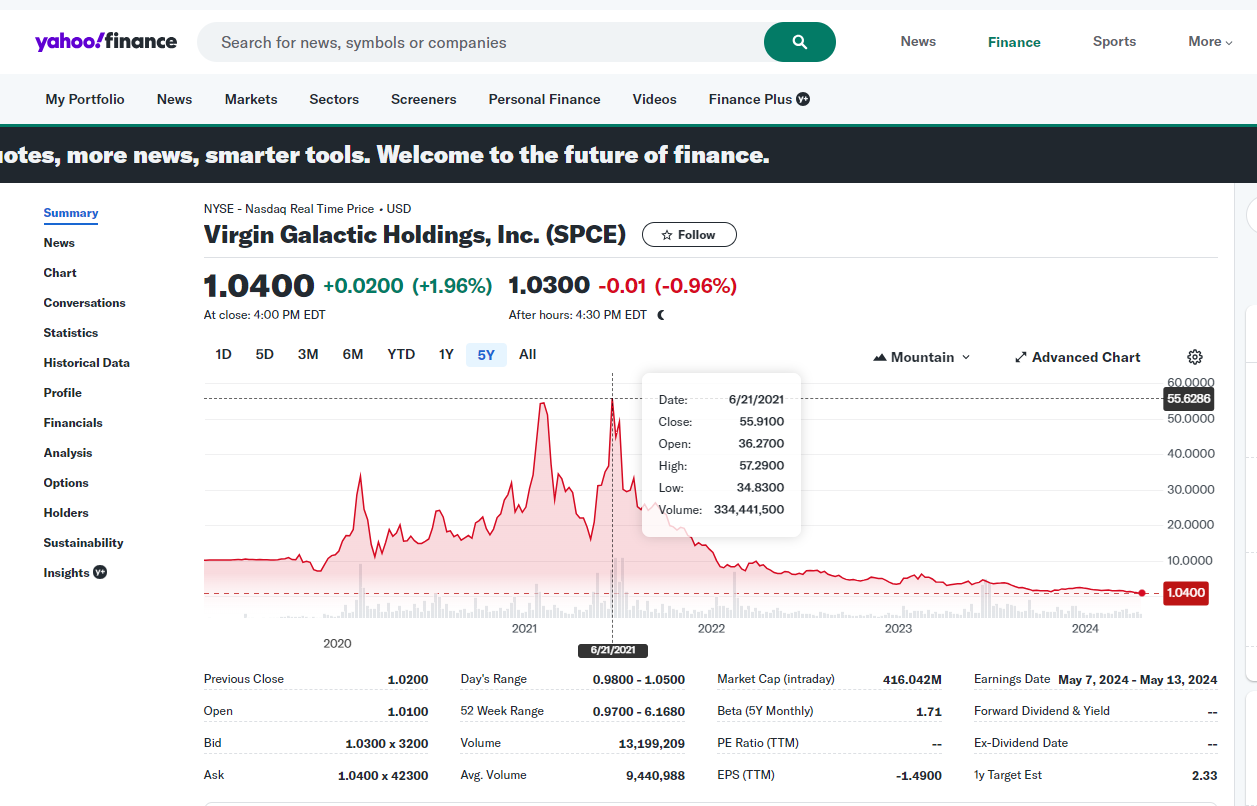1257x806 pixels.
Task: Click the red 1.0400 price label
Action: 1186,593
